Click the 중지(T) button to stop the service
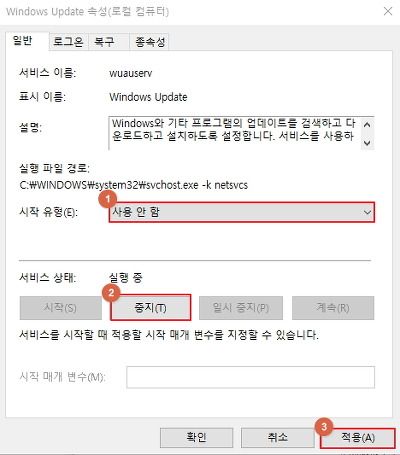Image resolution: width=400 pixels, height=455 pixels. tap(151, 307)
